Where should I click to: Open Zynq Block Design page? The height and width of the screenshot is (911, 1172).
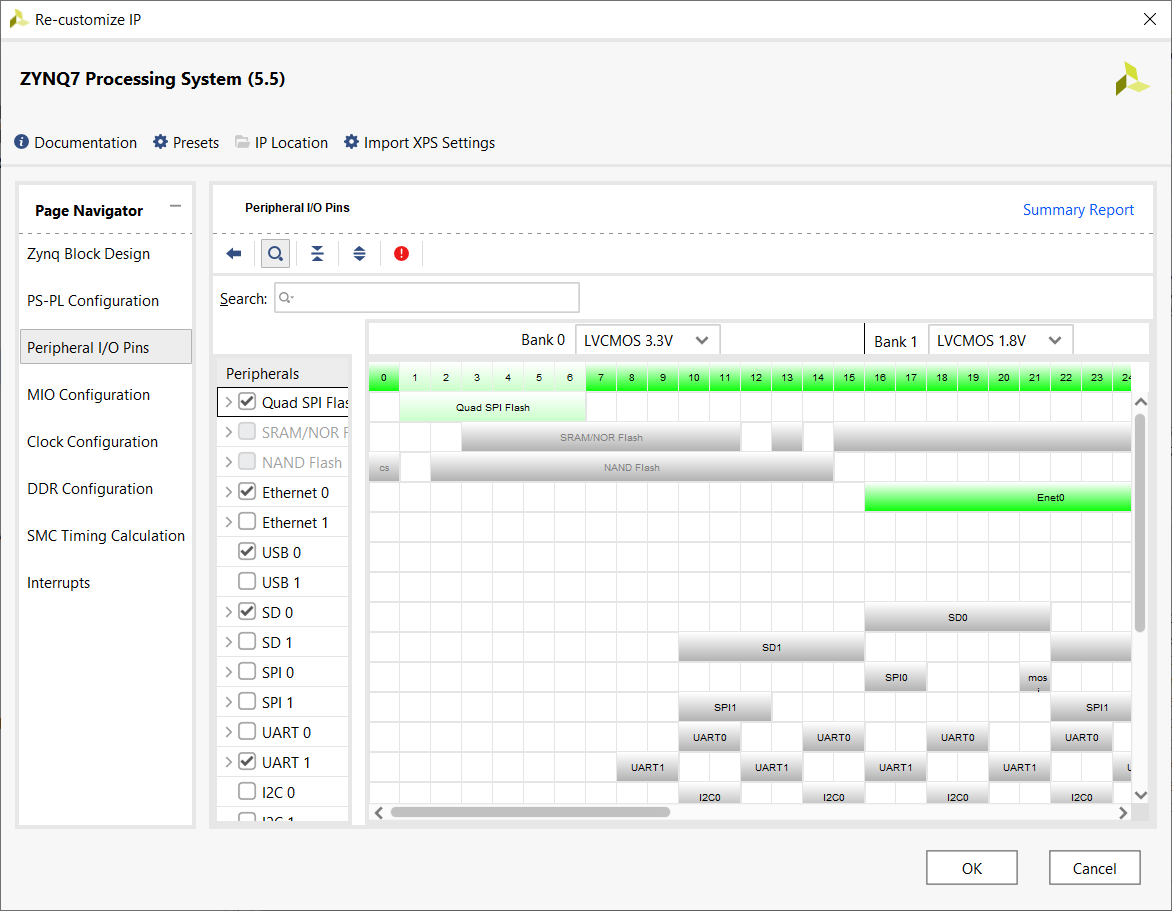click(x=88, y=254)
